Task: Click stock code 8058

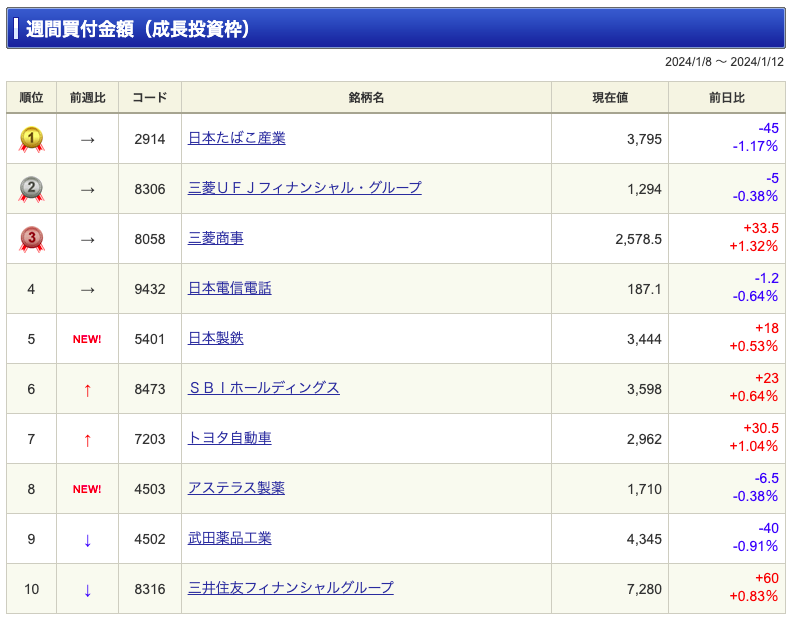Action: coord(150,239)
